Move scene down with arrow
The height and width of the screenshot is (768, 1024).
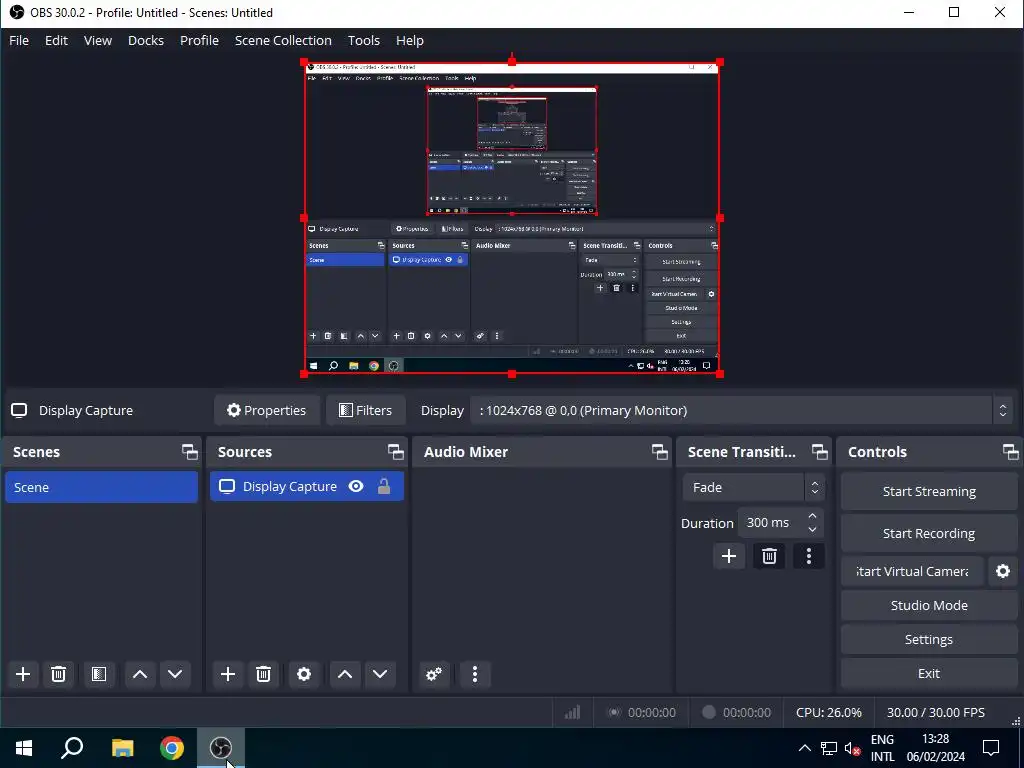pyautogui.click(x=175, y=674)
